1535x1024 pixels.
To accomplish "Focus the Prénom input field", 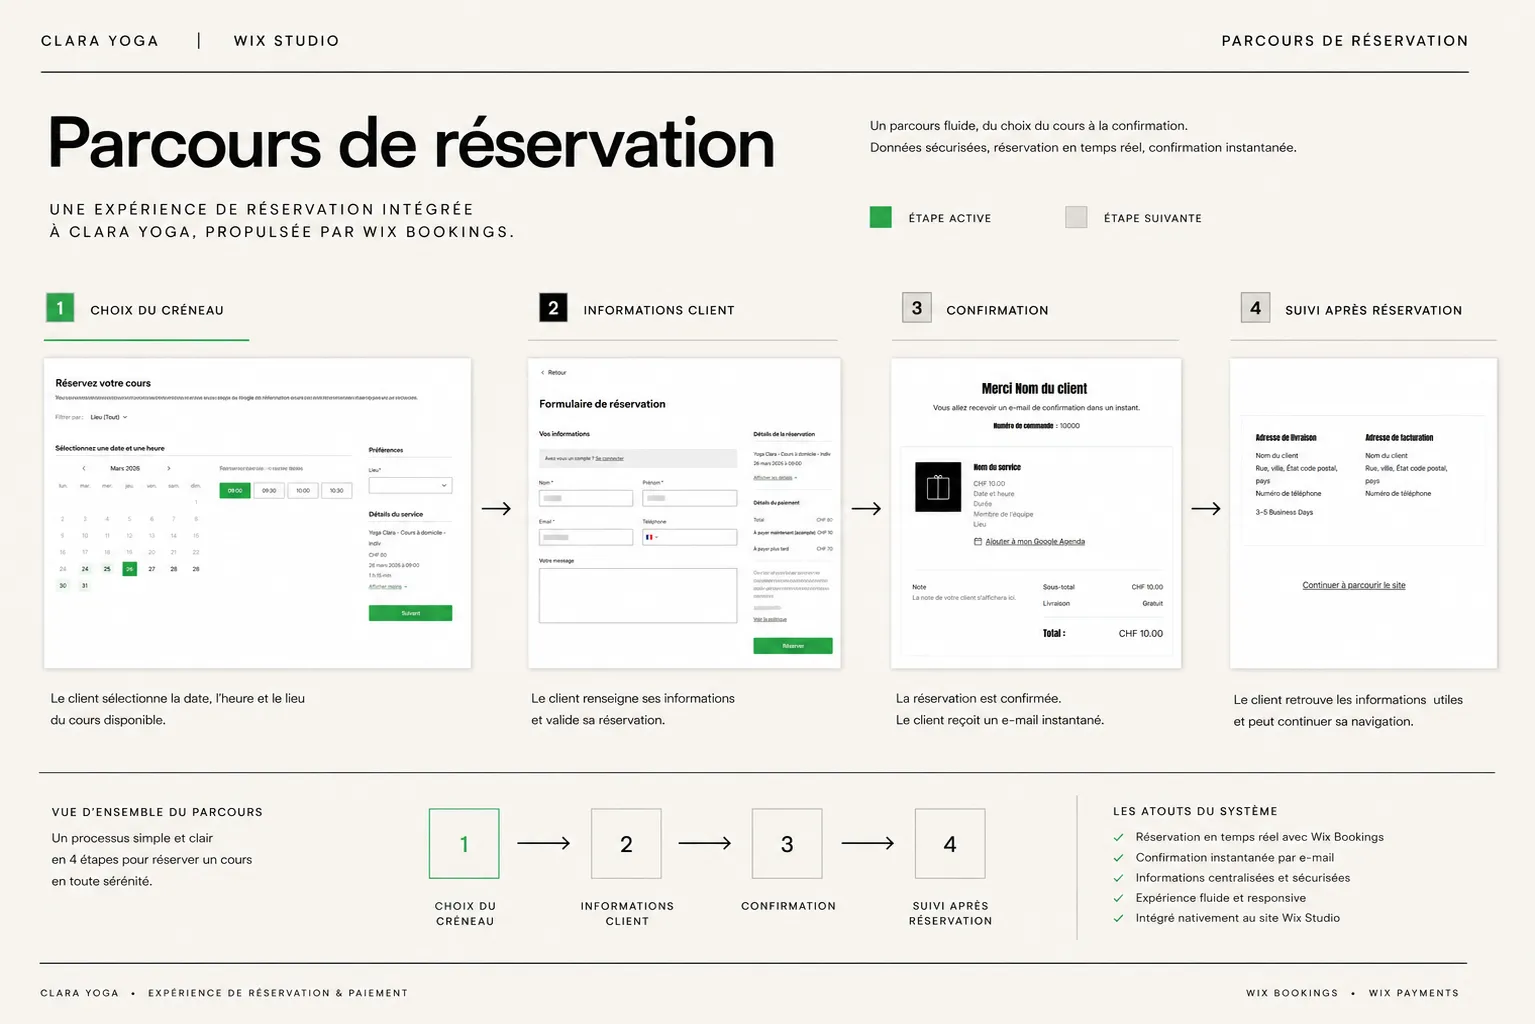I will coord(690,498).
